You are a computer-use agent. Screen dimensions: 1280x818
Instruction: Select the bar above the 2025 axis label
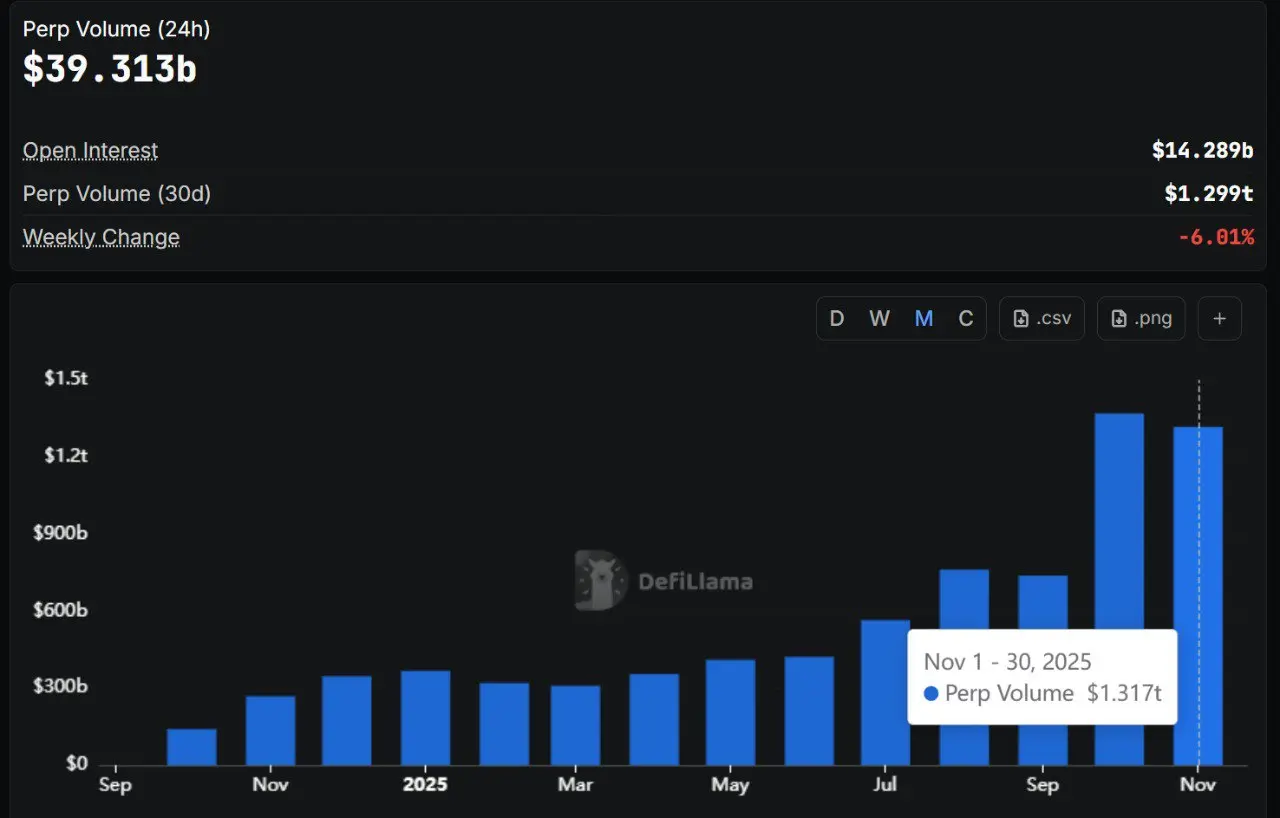[425, 717]
